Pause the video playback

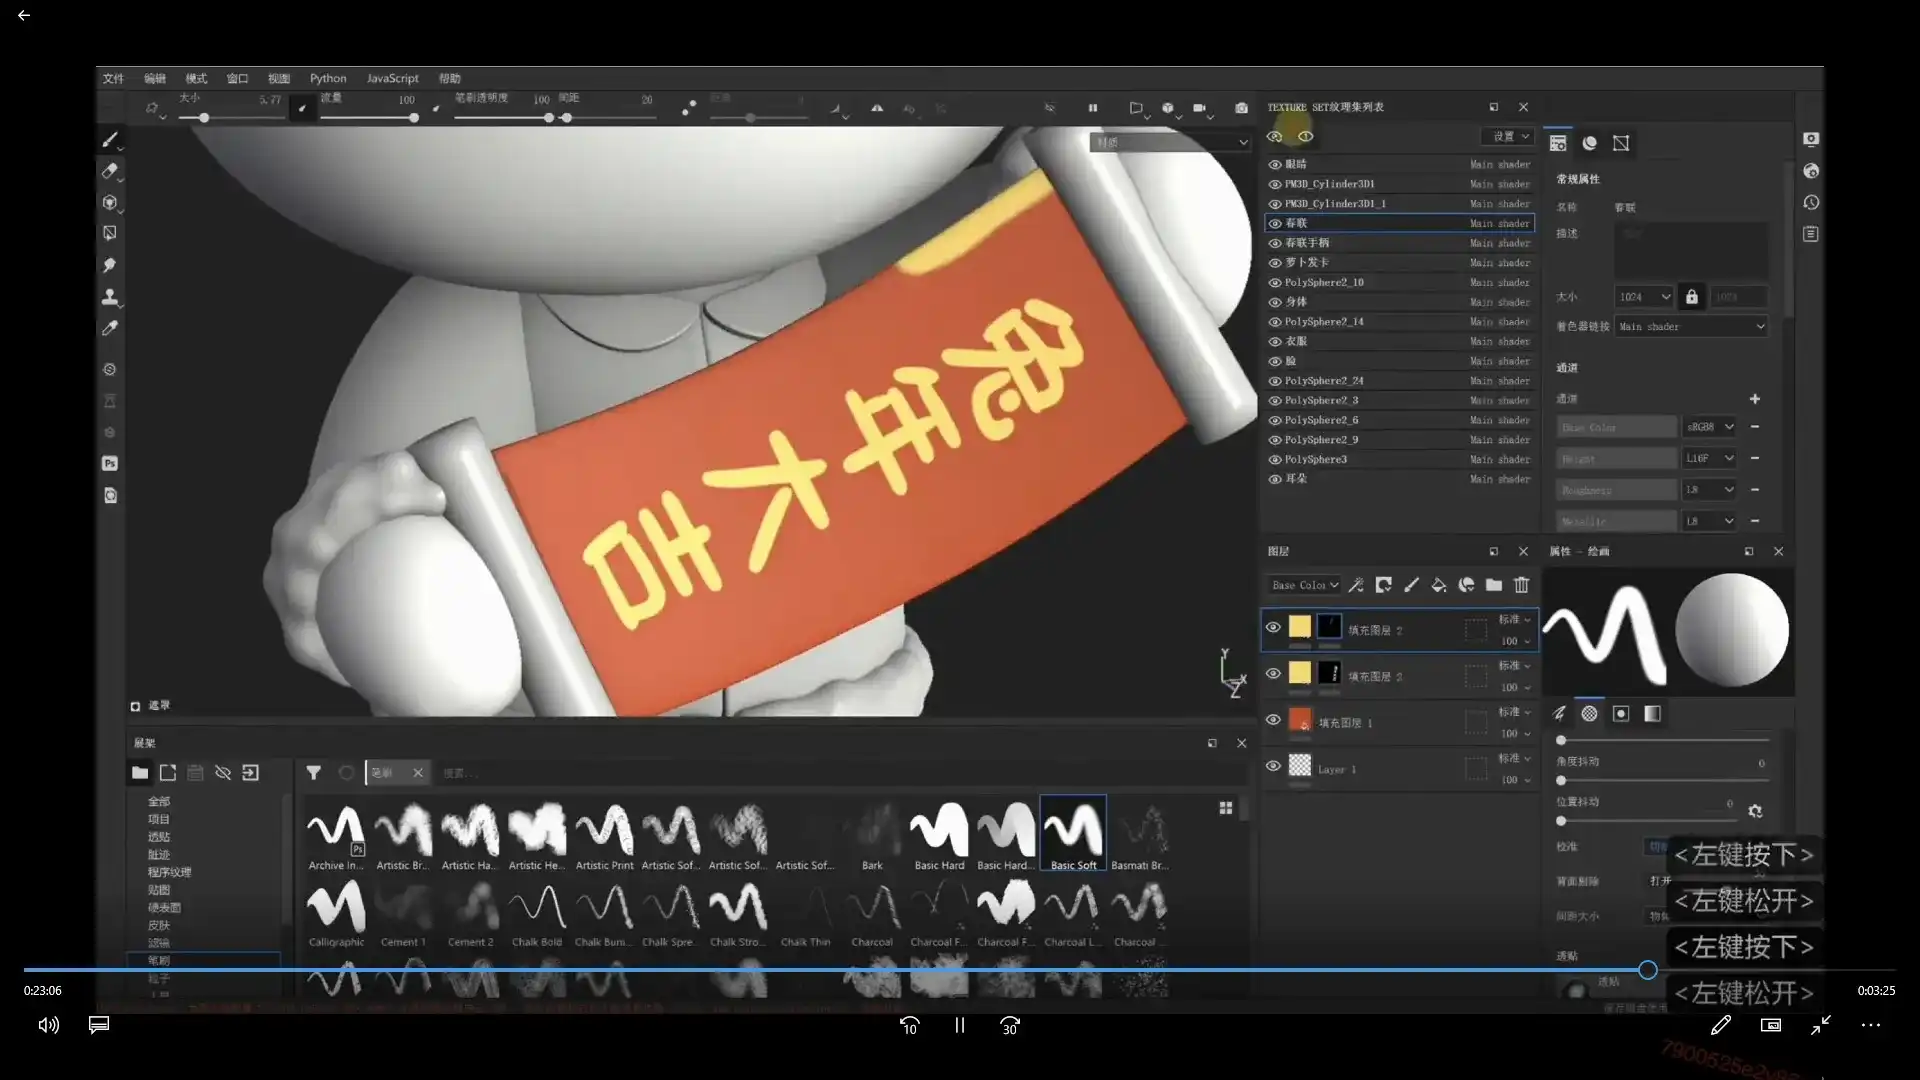(959, 1025)
